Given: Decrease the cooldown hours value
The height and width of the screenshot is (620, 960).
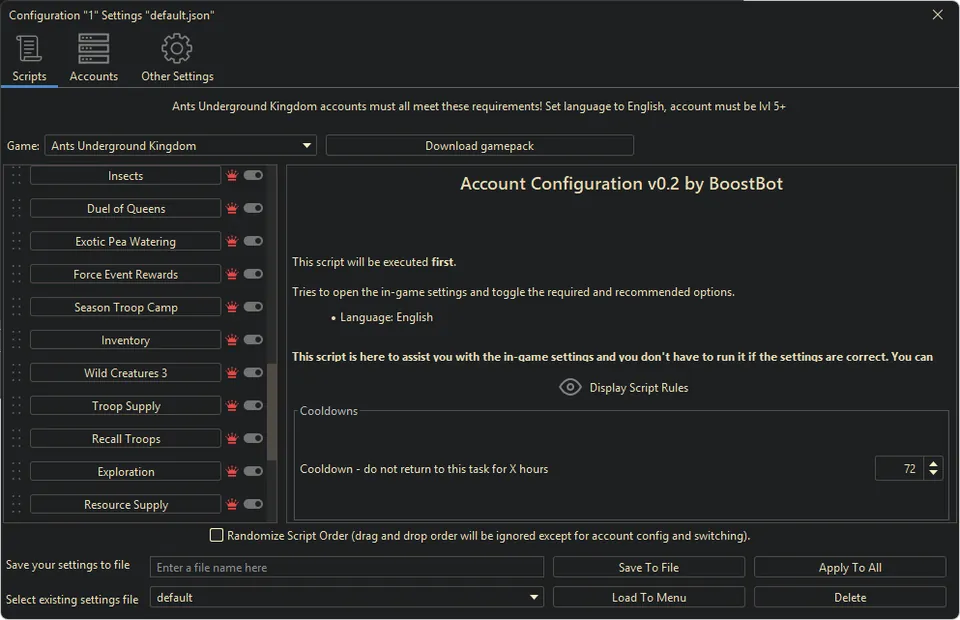Looking at the screenshot, I should click(933, 473).
